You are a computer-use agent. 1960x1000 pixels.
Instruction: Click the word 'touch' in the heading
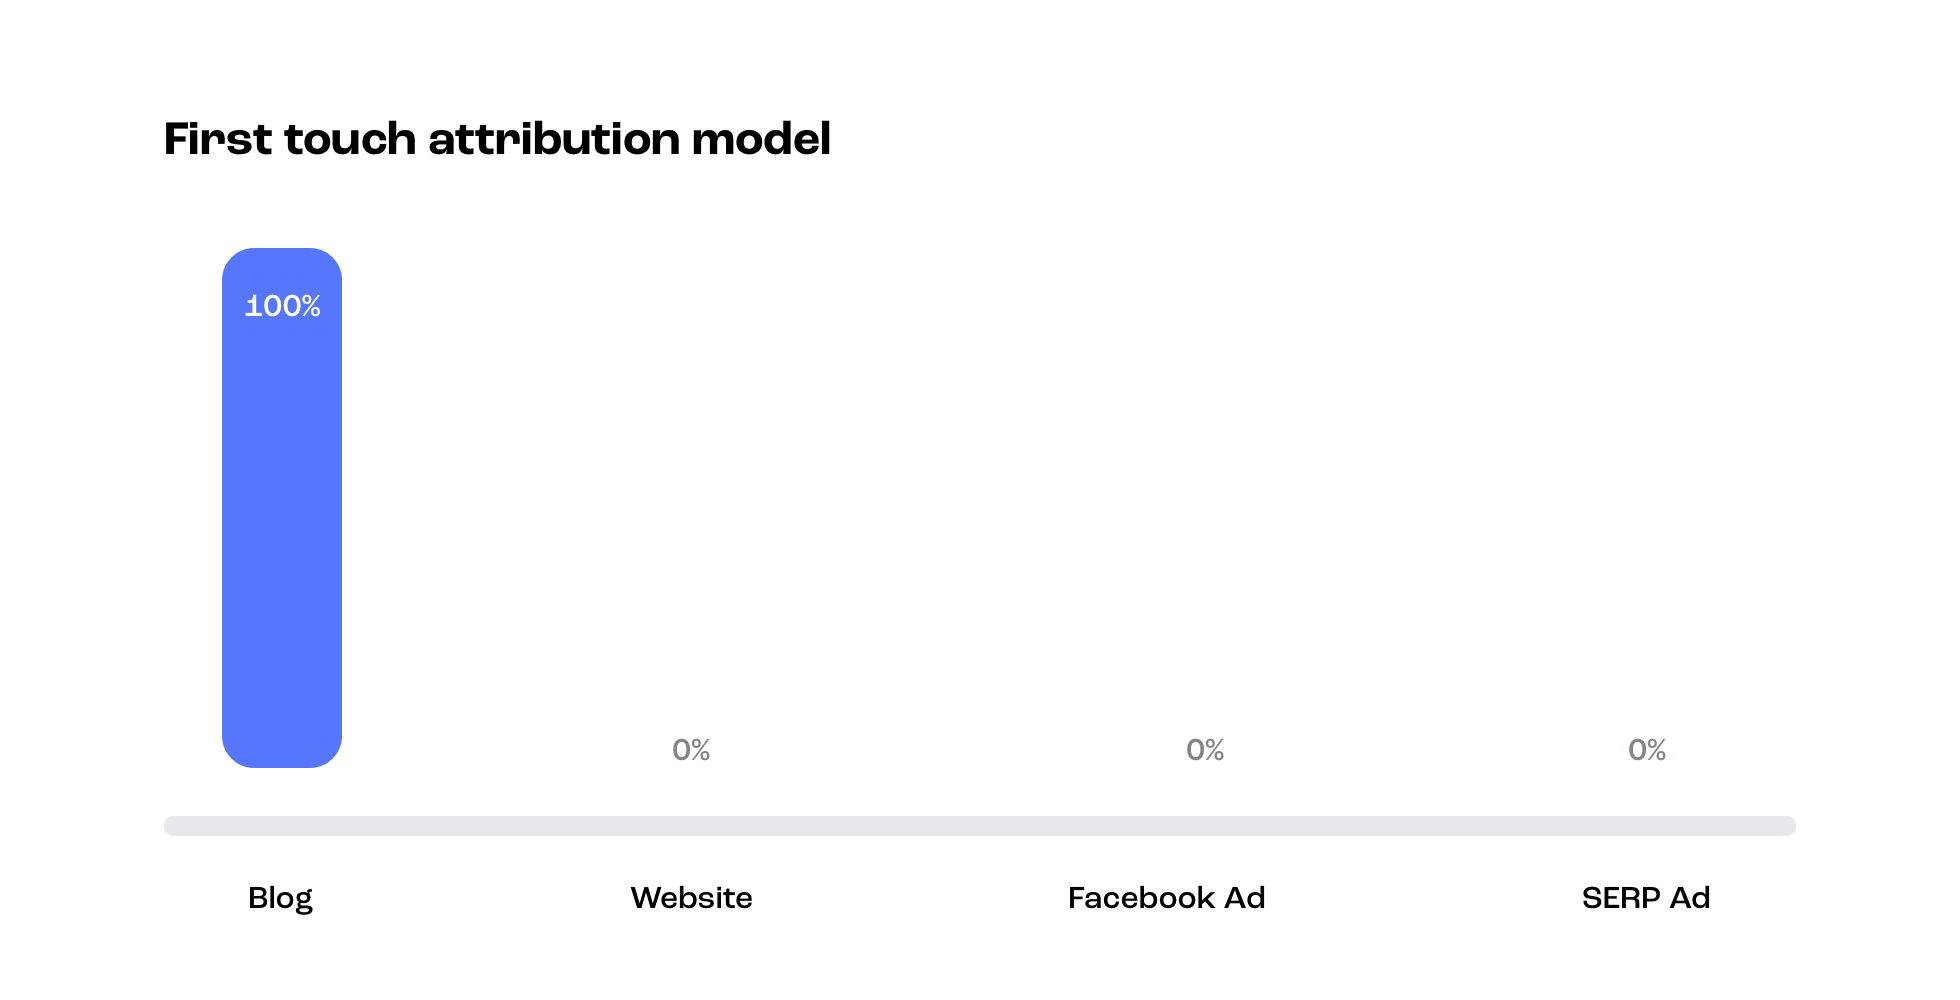tap(350, 139)
